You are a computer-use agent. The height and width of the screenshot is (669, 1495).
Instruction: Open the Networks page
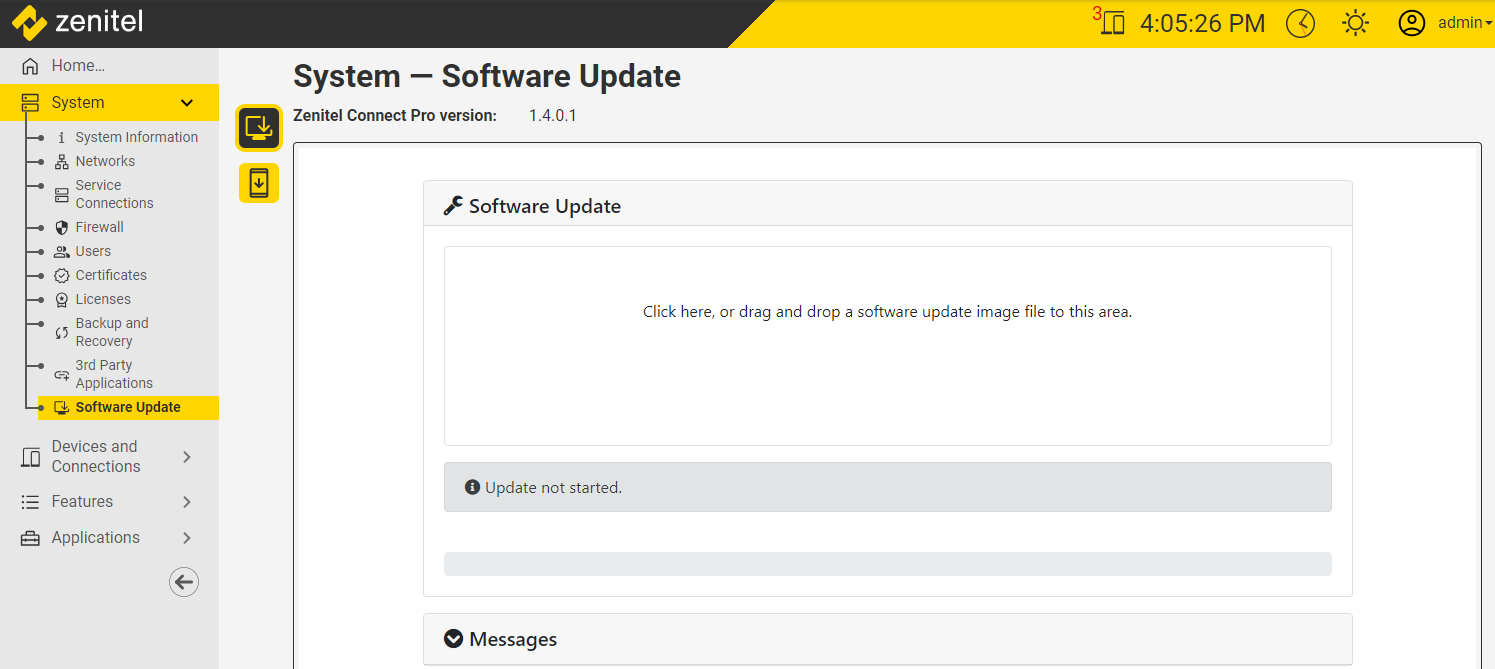105,161
